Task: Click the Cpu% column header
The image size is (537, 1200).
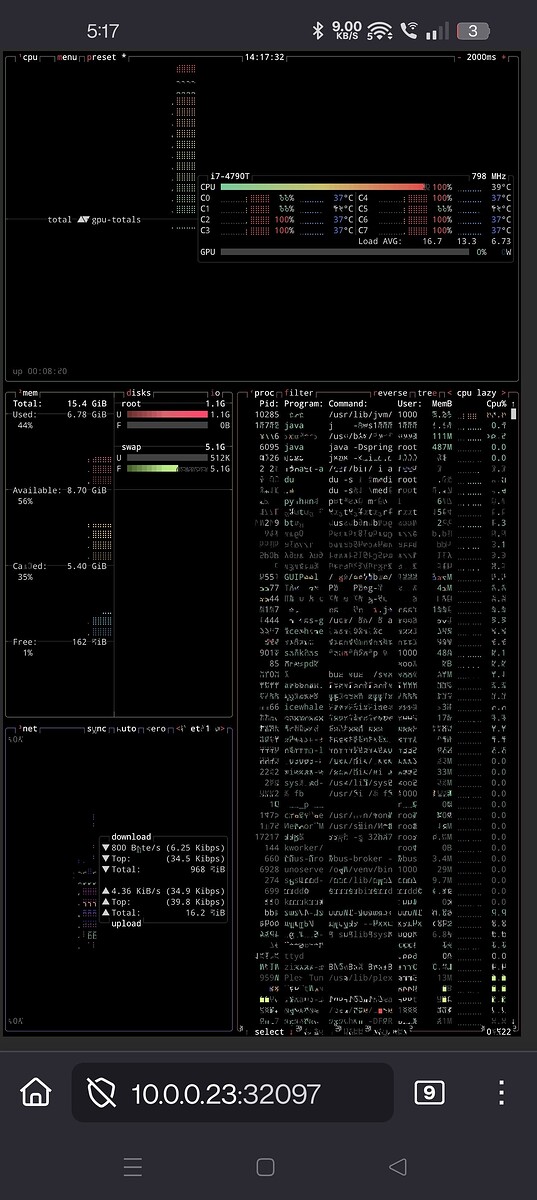Action: pos(496,404)
